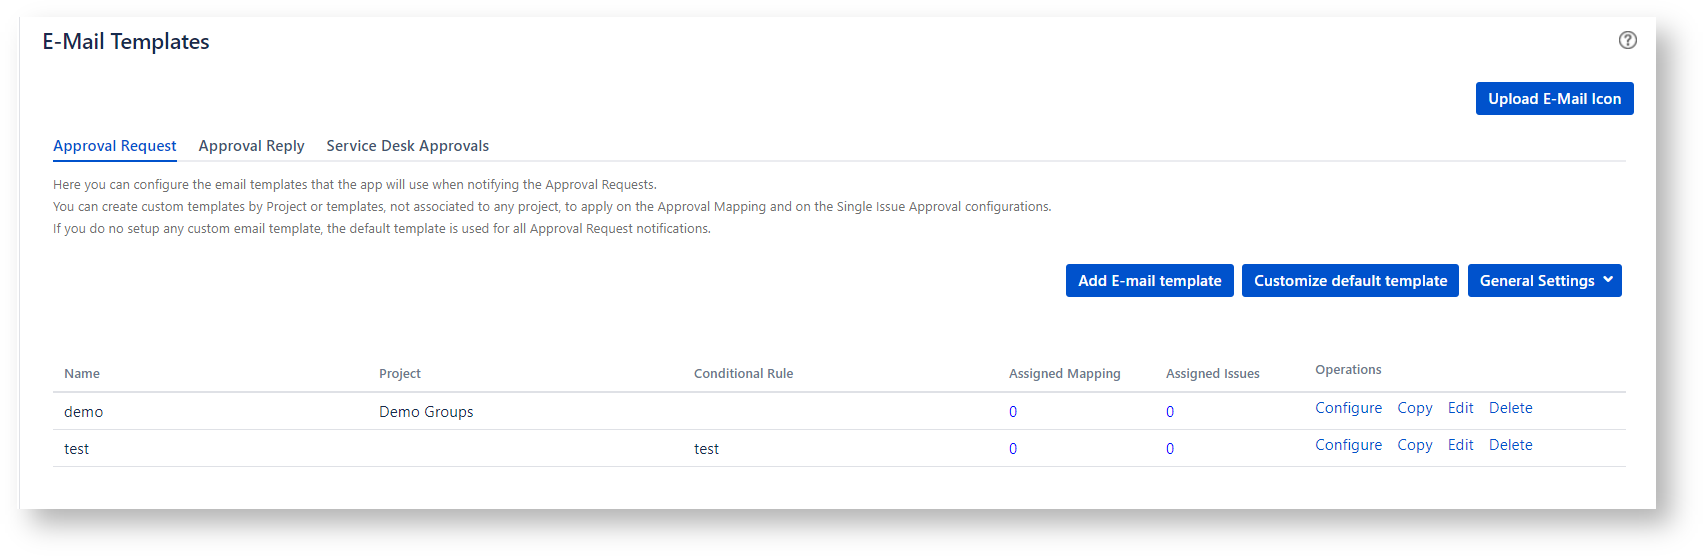Image resolution: width=1704 pixels, height=557 pixels.
Task: Delete the test template
Action: pos(1510,445)
